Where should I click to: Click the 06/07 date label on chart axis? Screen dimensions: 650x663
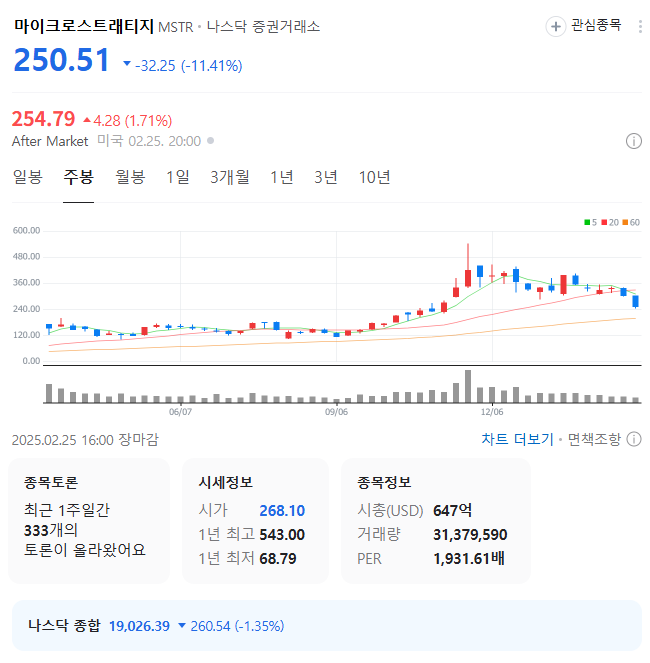[180, 412]
